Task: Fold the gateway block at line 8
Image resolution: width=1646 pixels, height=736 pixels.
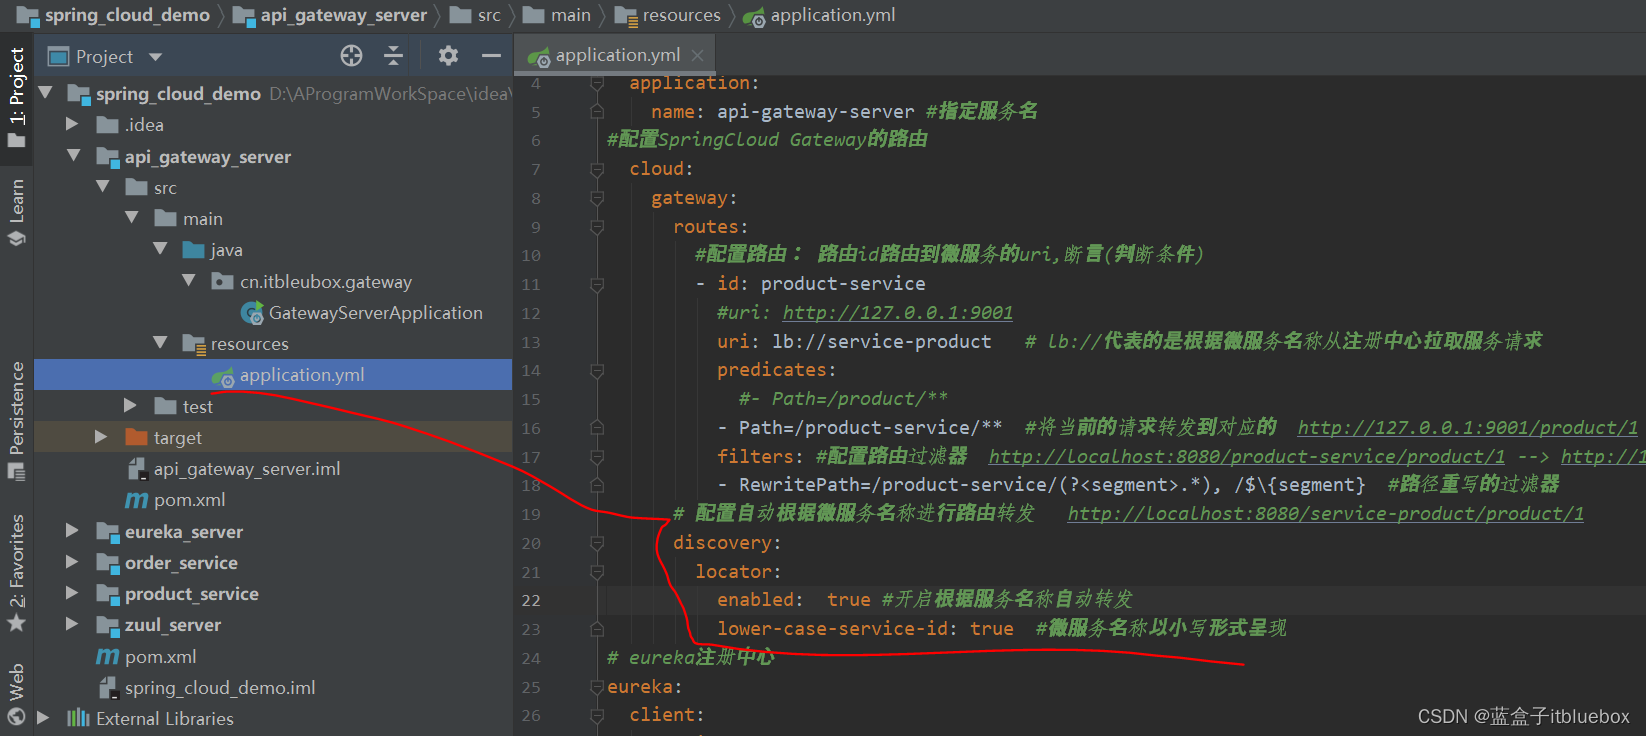Action: tap(597, 198)
